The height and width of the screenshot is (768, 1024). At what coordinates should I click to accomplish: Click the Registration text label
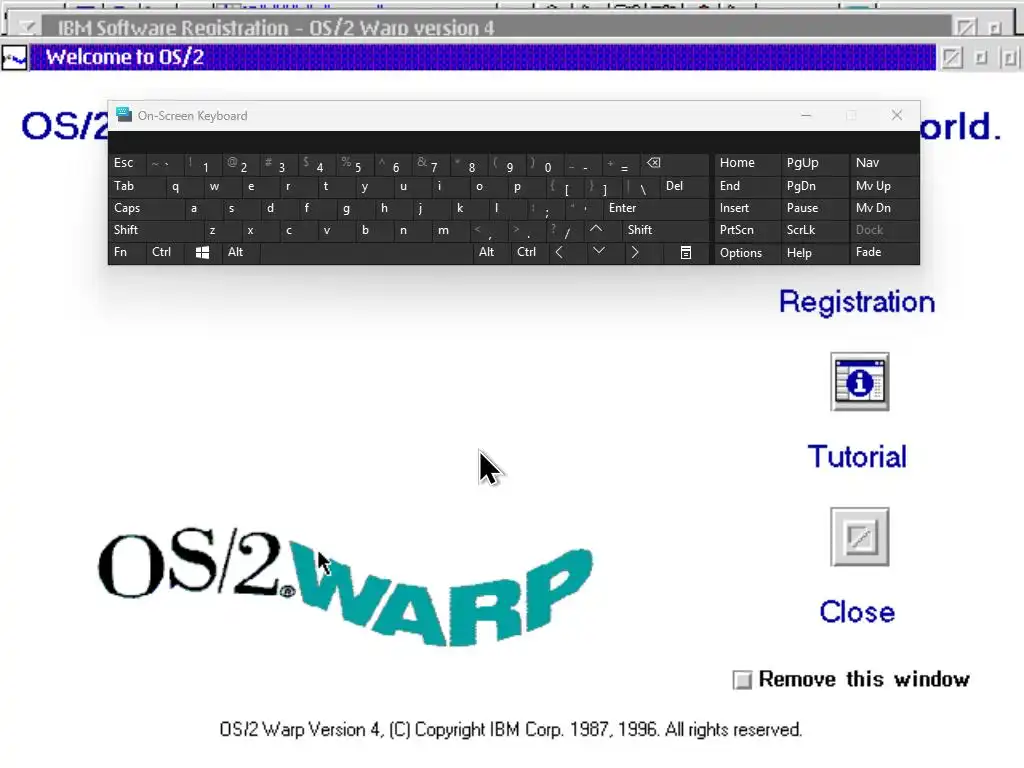tap(857, 302)
